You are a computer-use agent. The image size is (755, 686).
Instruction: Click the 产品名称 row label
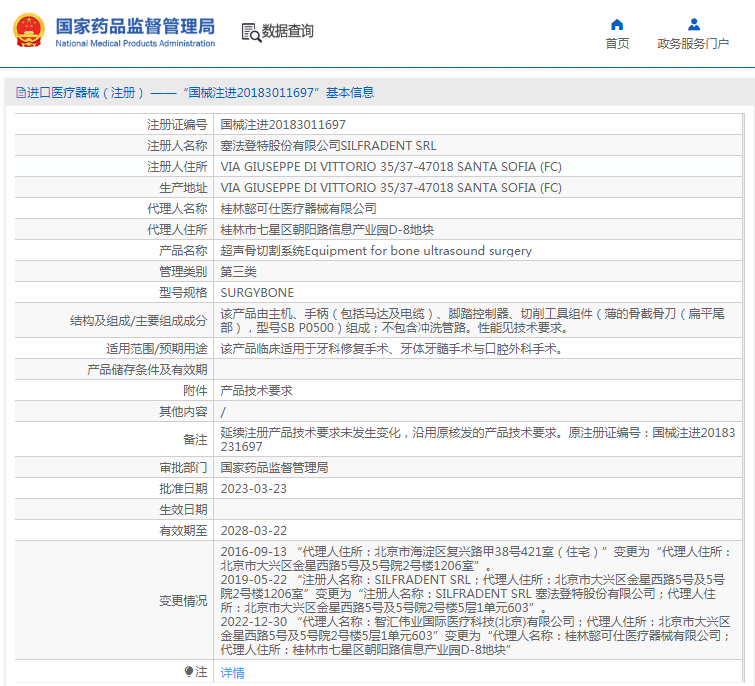coord(183,251)
